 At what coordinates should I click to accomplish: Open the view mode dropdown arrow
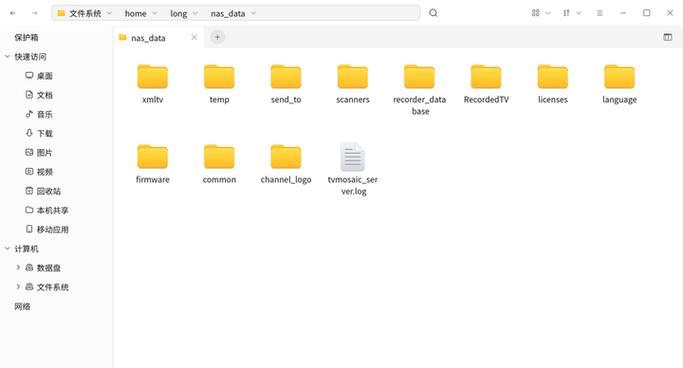[x=548, y=13]
